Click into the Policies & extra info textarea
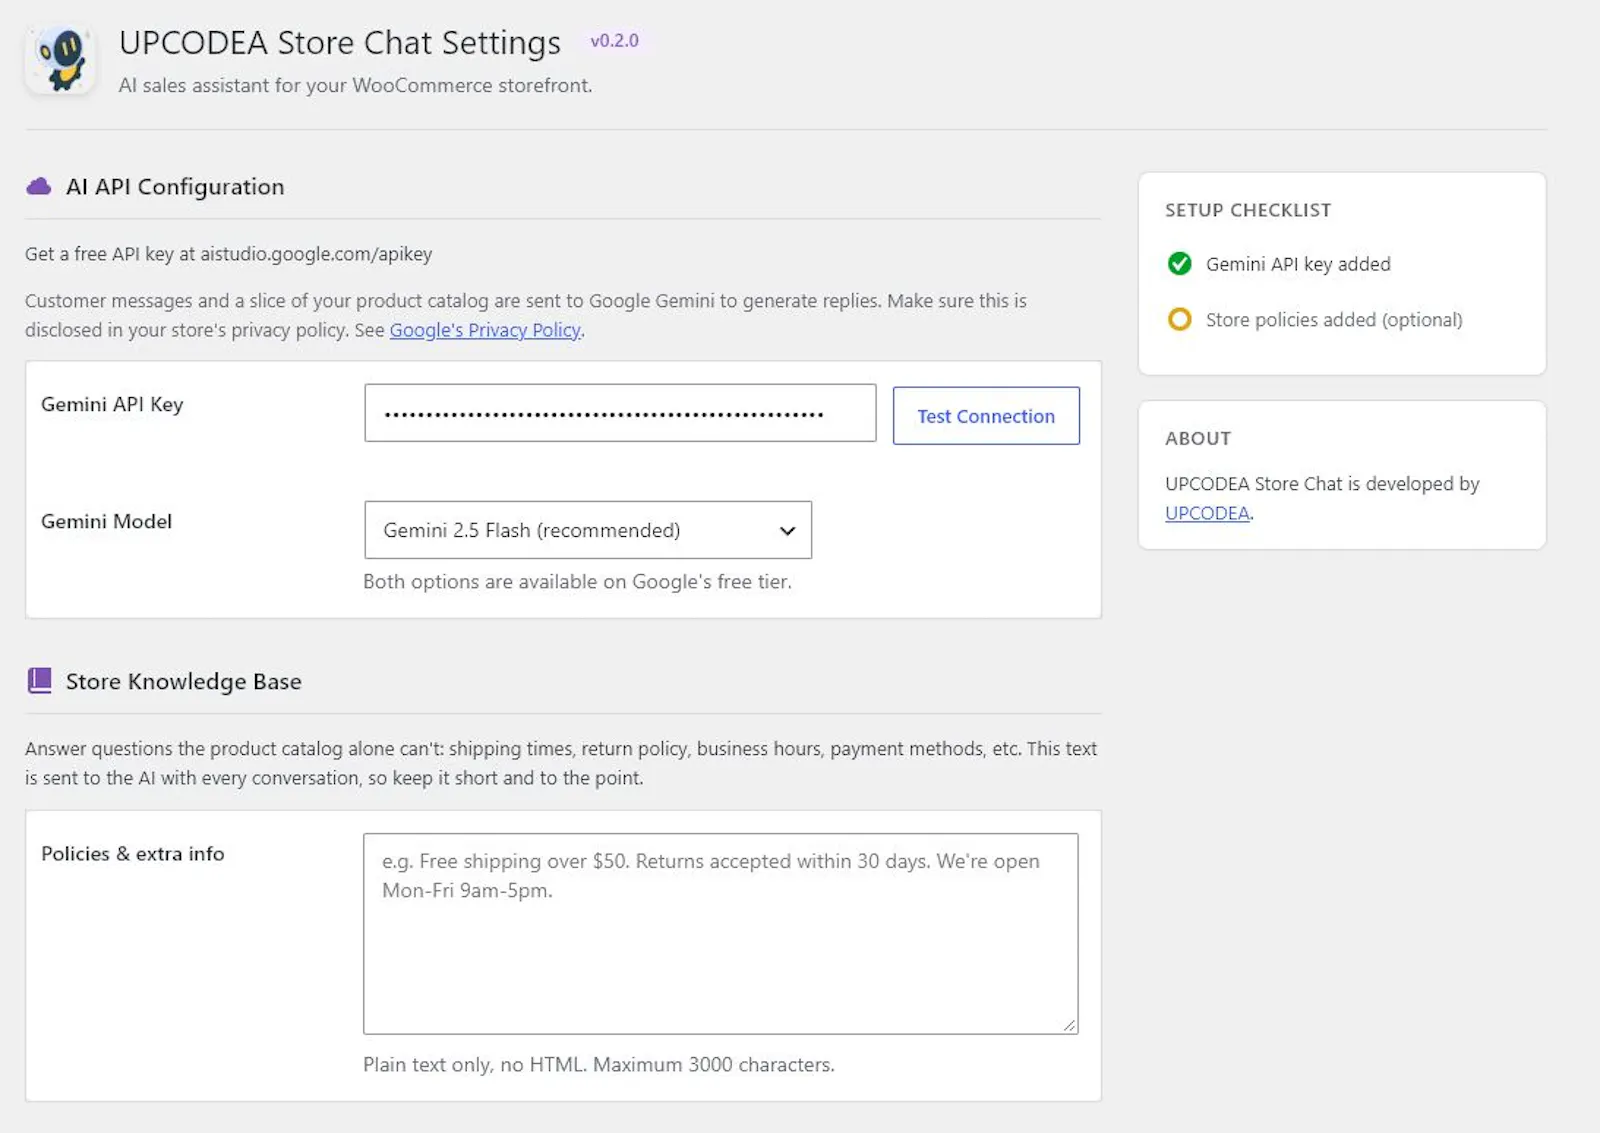The image size is (1600, 1133). click(720, 934)
